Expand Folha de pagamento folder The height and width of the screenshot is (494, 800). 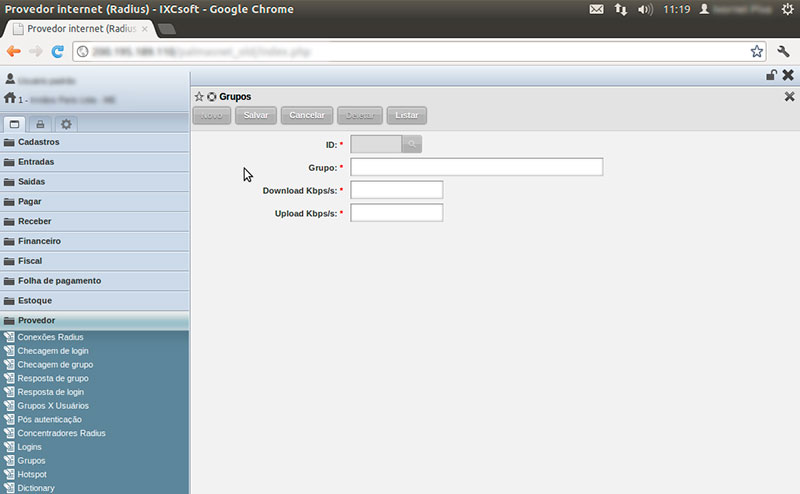pyautogui.click(x=94, y=281)
